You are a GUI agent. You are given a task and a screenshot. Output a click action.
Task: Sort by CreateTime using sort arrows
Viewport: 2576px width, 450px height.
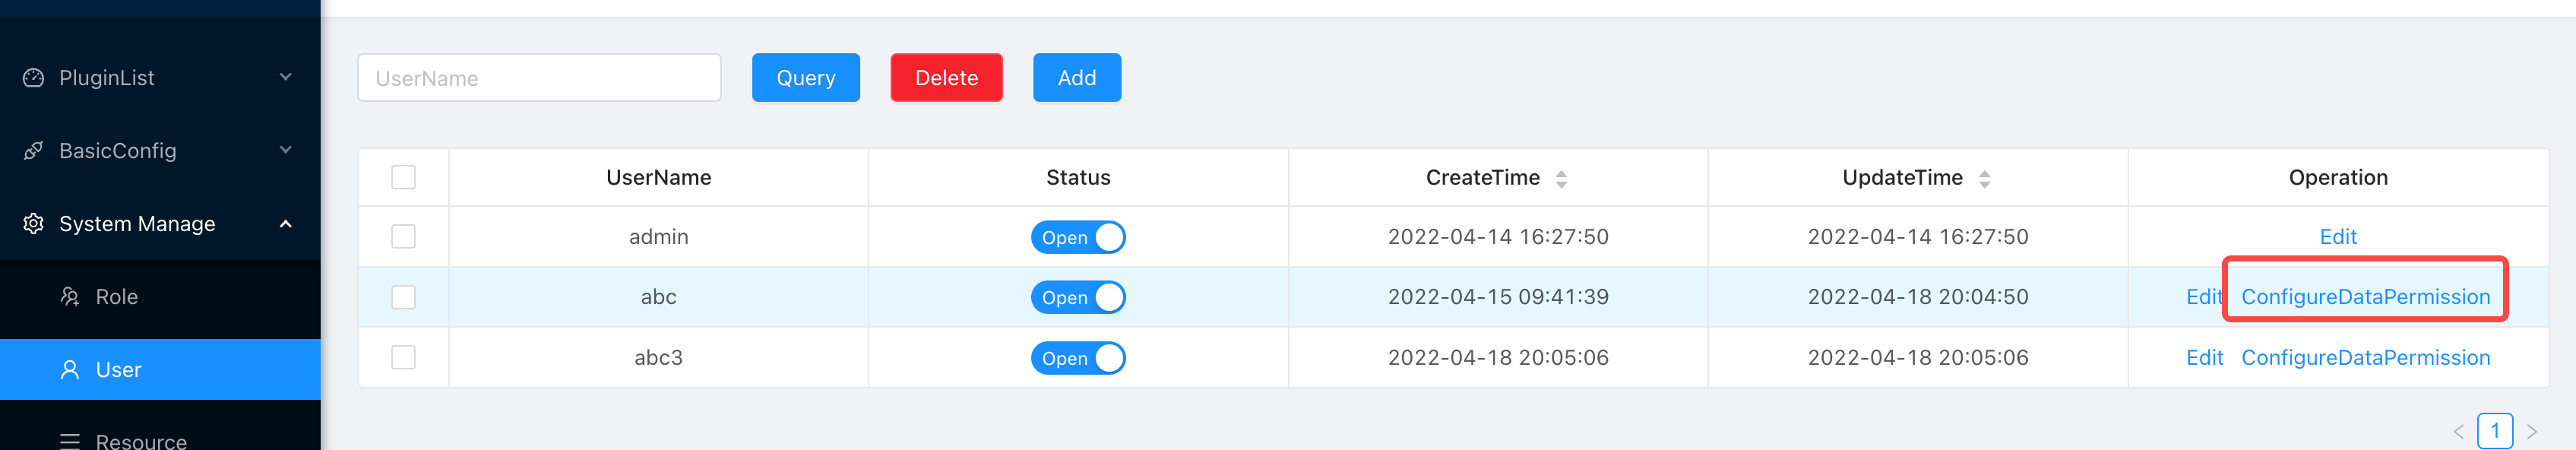tap(1561, 179)
